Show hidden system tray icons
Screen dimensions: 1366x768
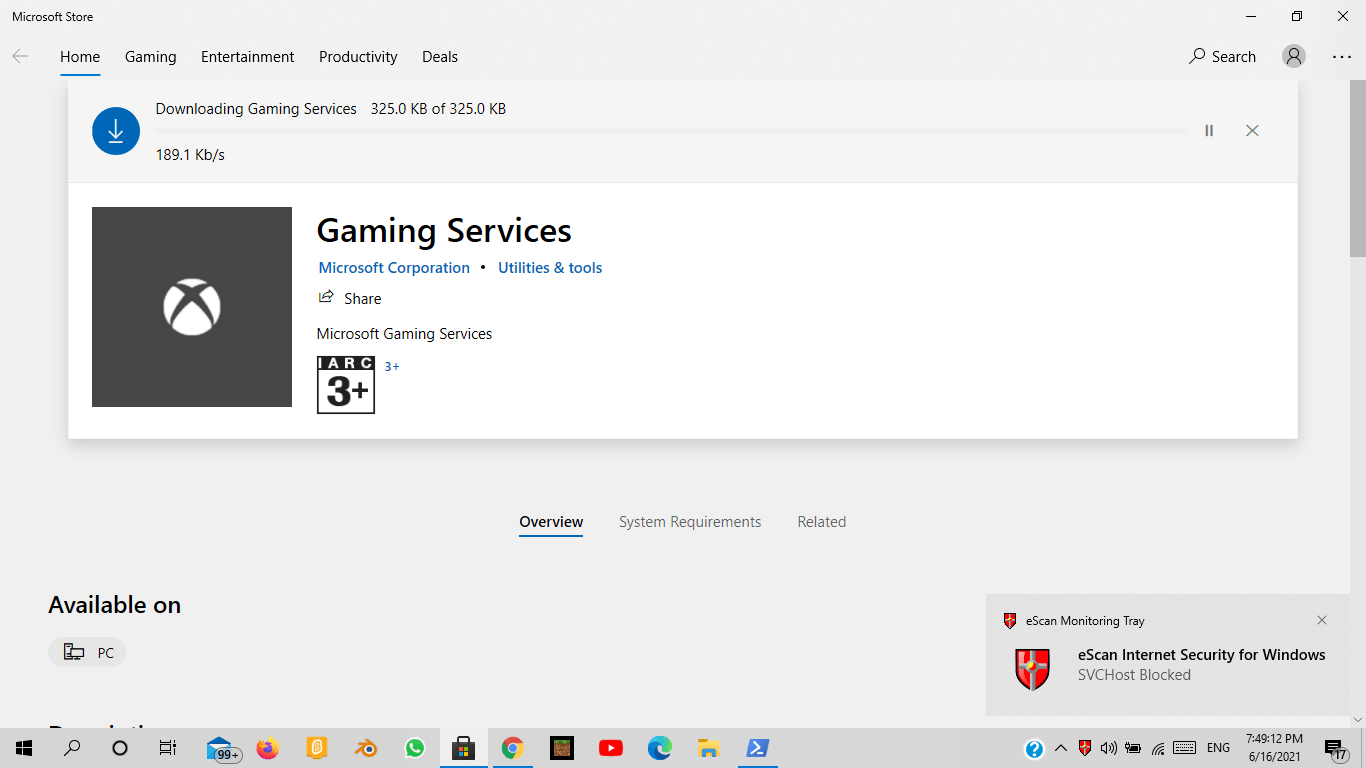tap(1061, 748)
